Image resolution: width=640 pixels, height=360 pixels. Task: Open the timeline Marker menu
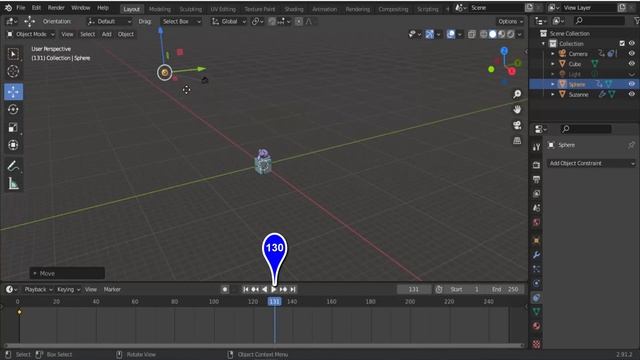click(112, 289)
